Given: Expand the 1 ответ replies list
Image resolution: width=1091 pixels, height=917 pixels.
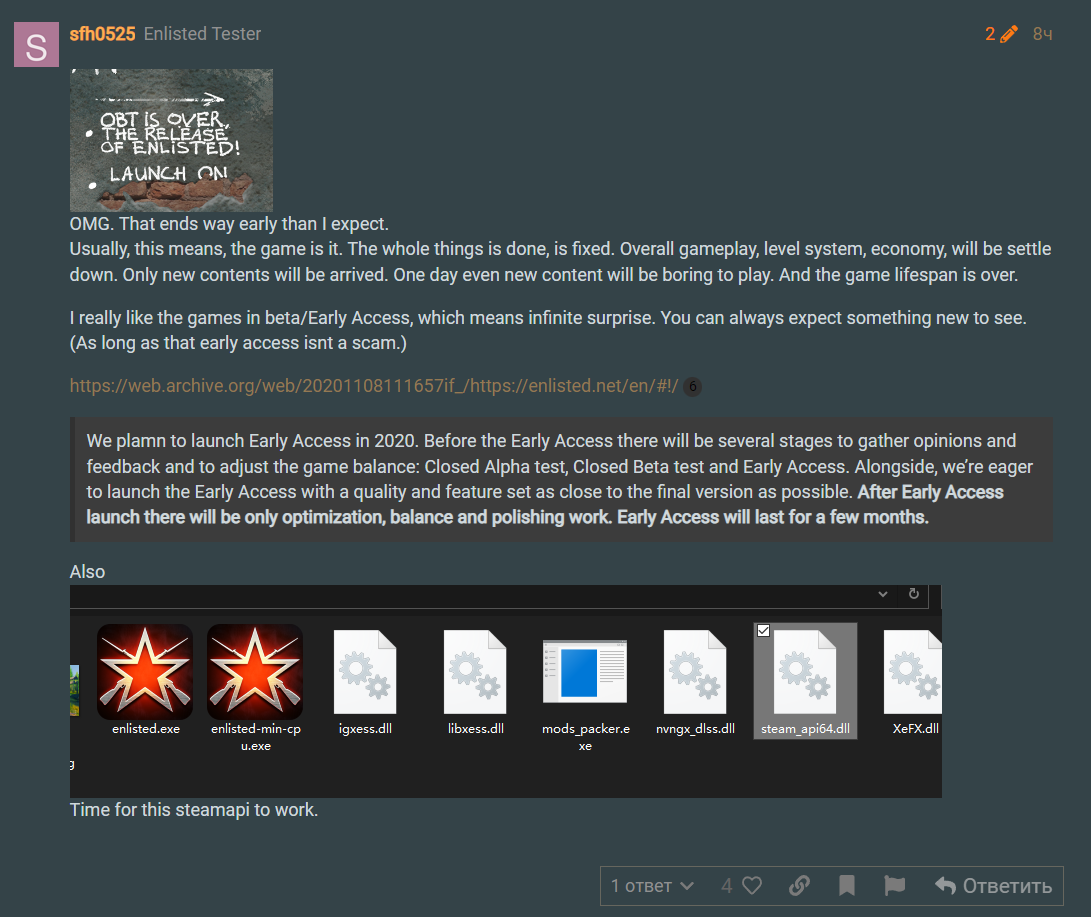Looking at the screenshot, I should click(x=652, y=885).
